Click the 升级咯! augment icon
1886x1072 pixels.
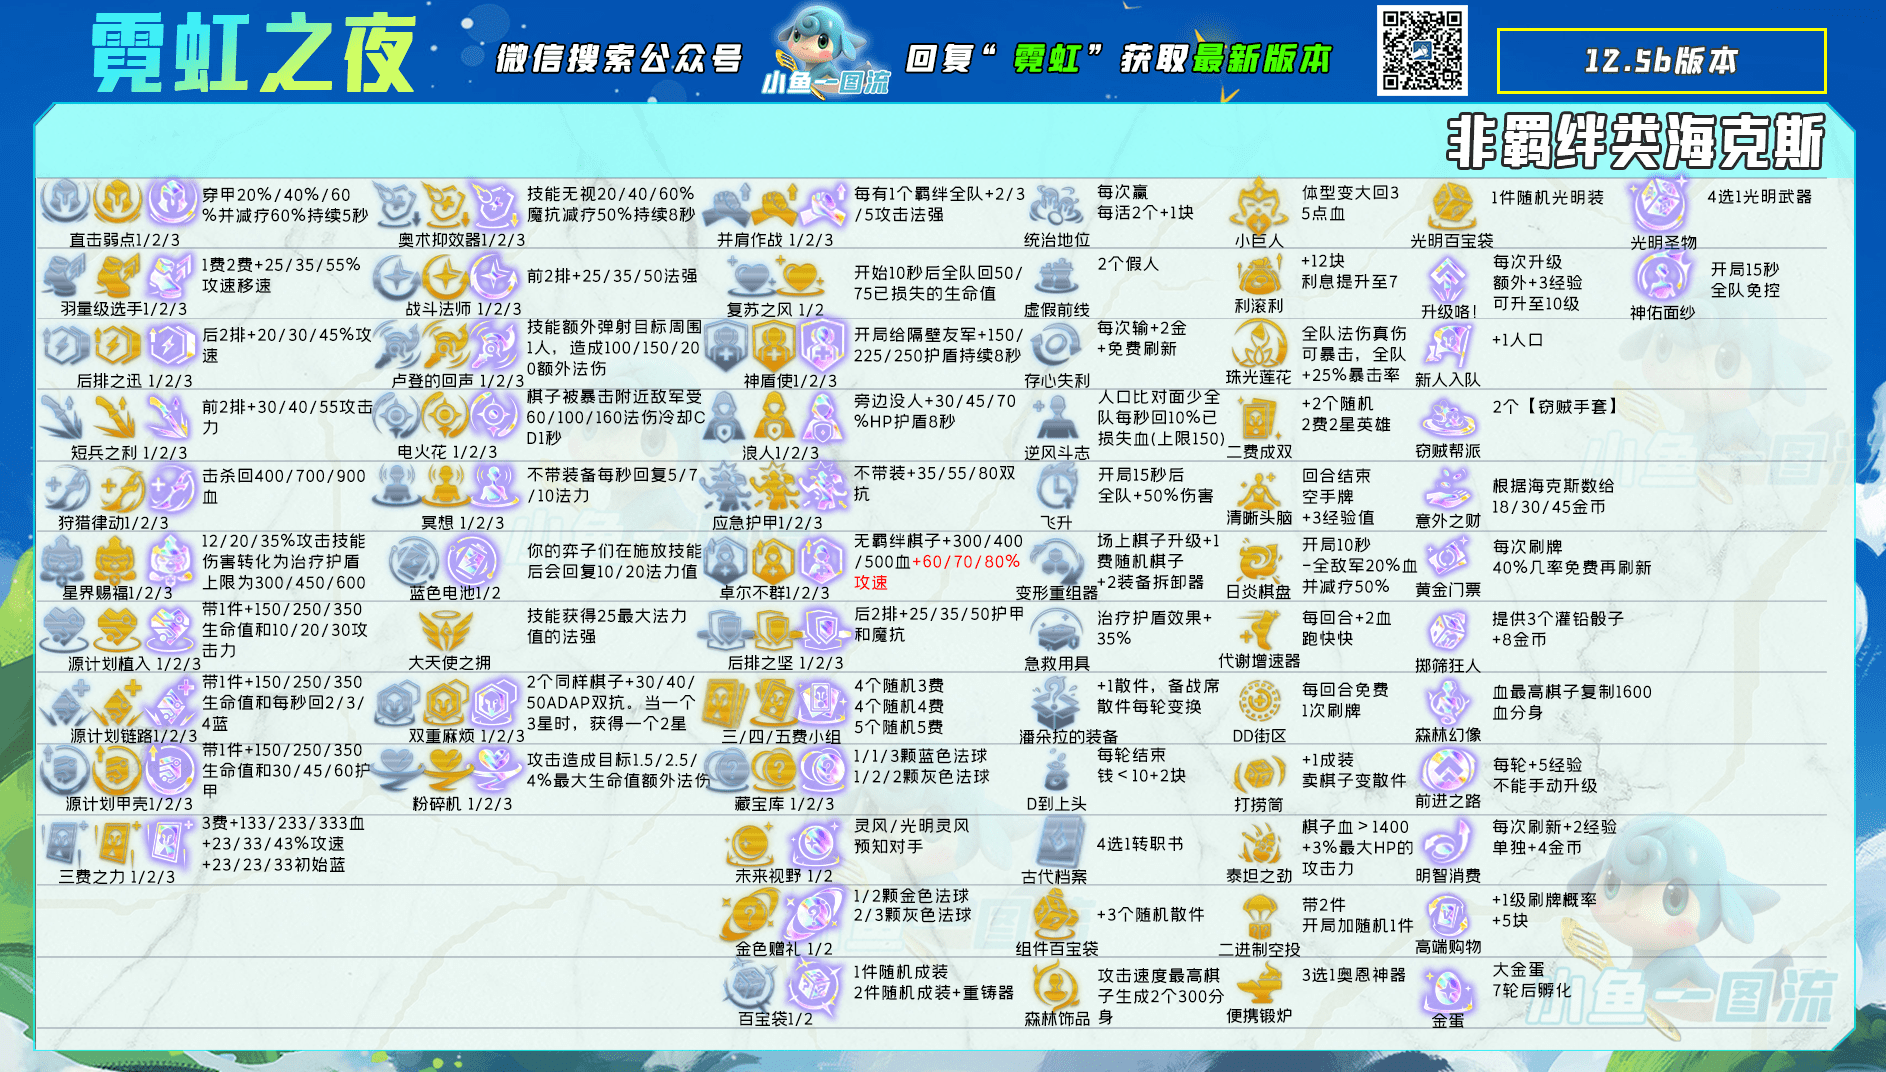(x=1447, y=278)
